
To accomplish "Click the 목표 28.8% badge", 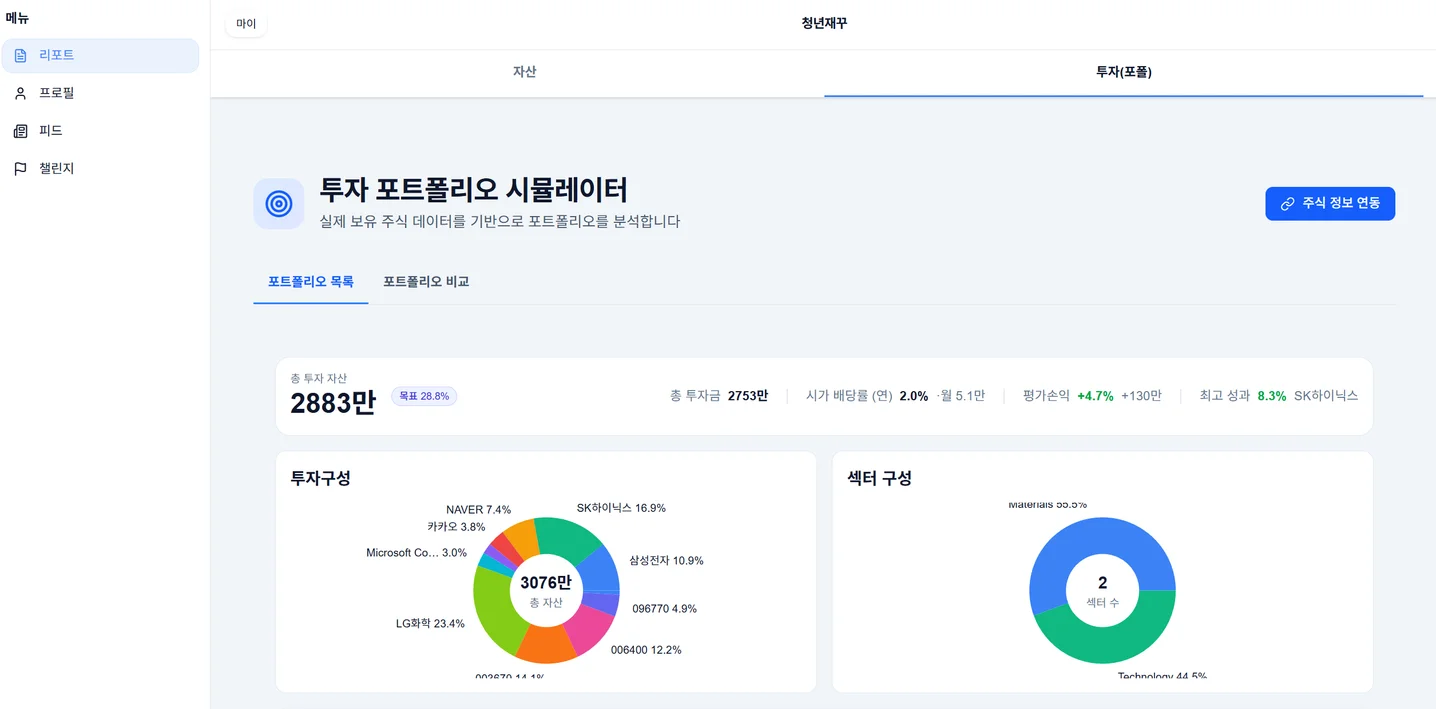I will click(x=424, y=395).
